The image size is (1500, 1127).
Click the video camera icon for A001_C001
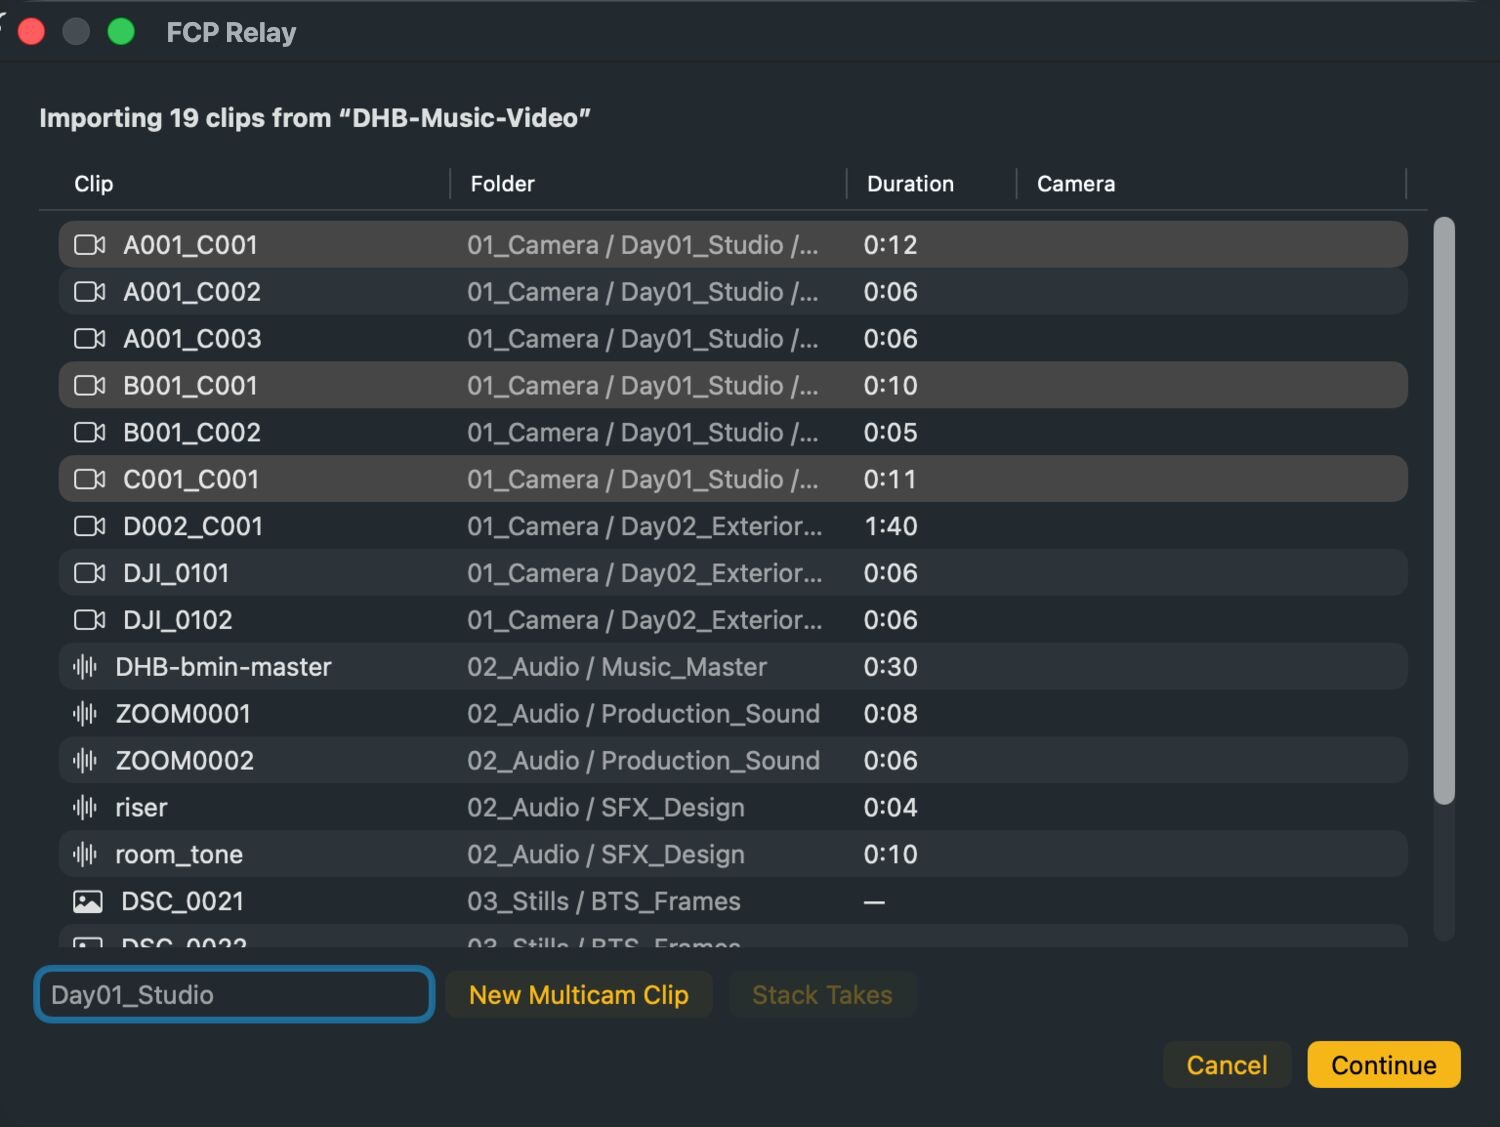click(90, 245)
